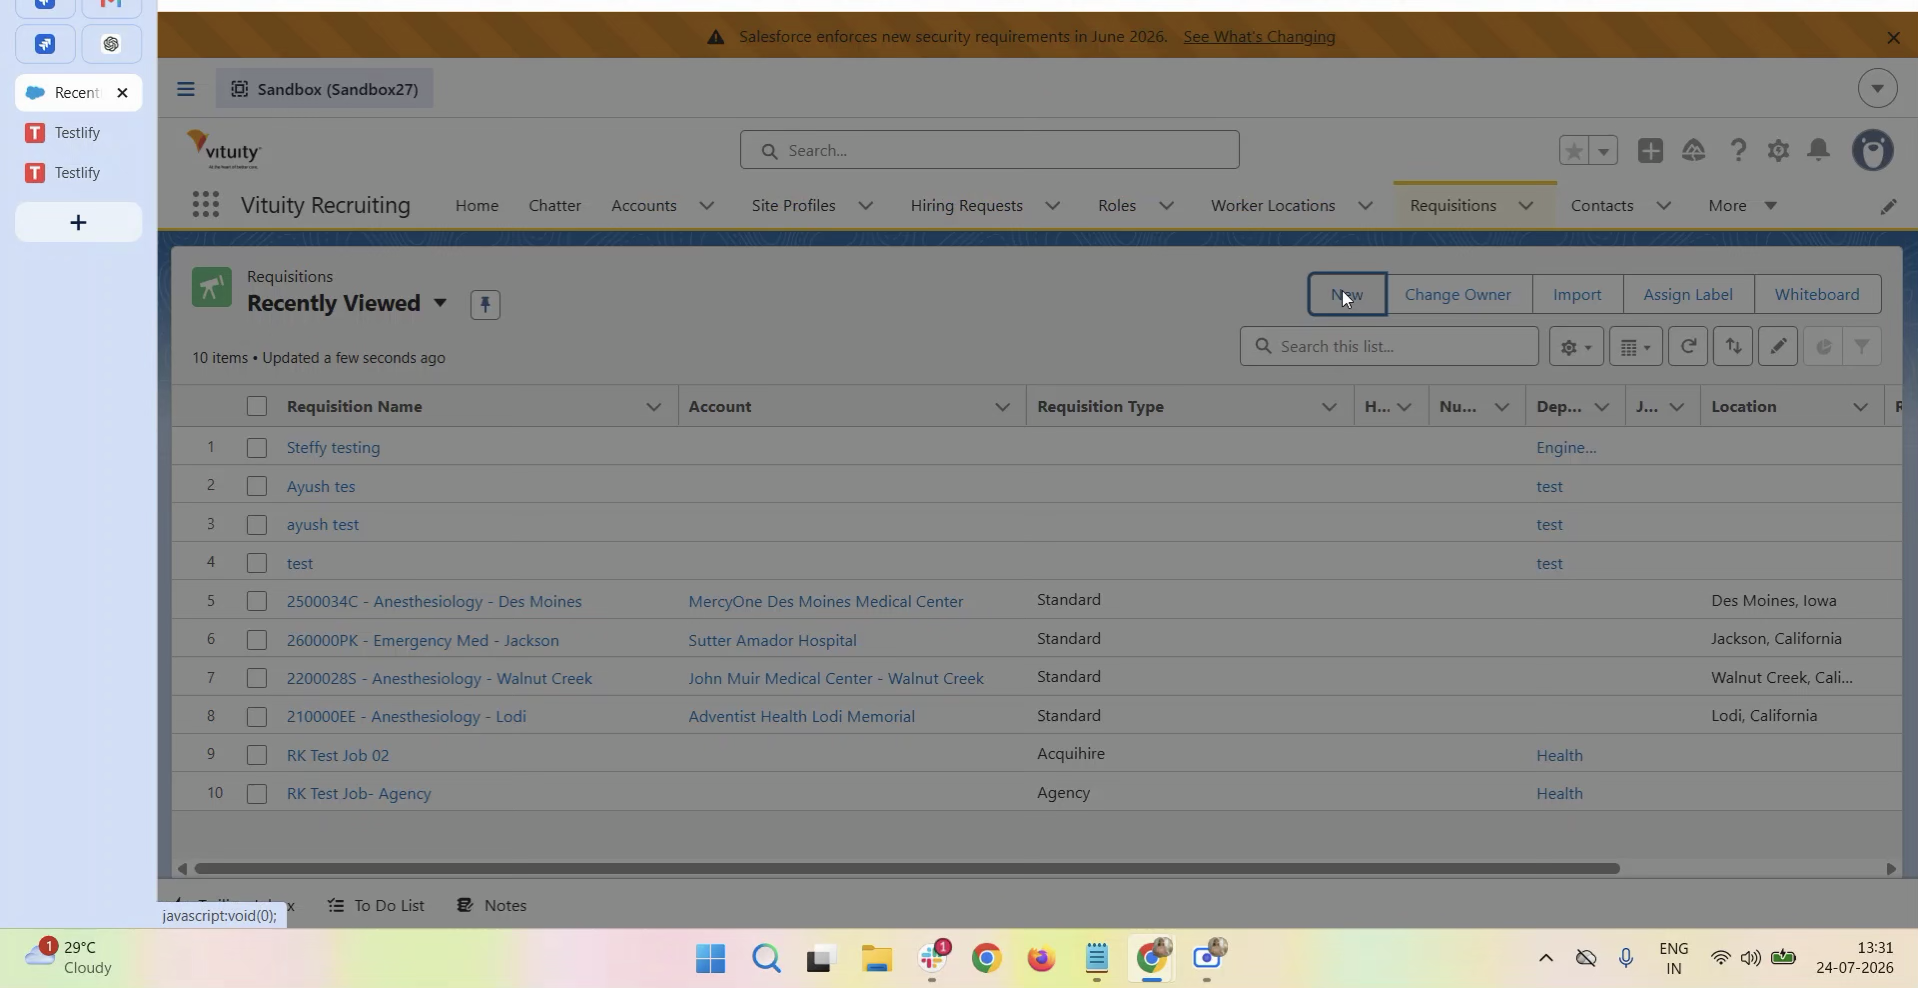
Task: Open Windows Start menu
Action: [x=710, y=959]
